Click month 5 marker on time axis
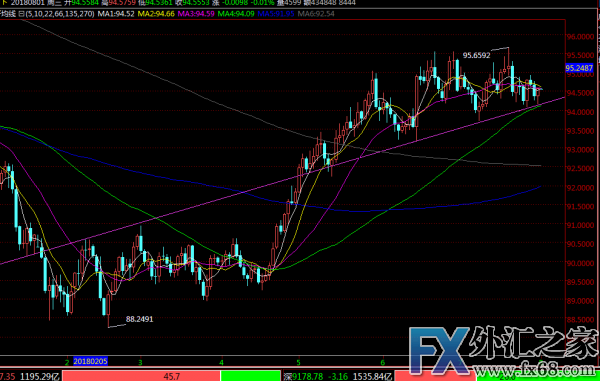 point(298,362)
